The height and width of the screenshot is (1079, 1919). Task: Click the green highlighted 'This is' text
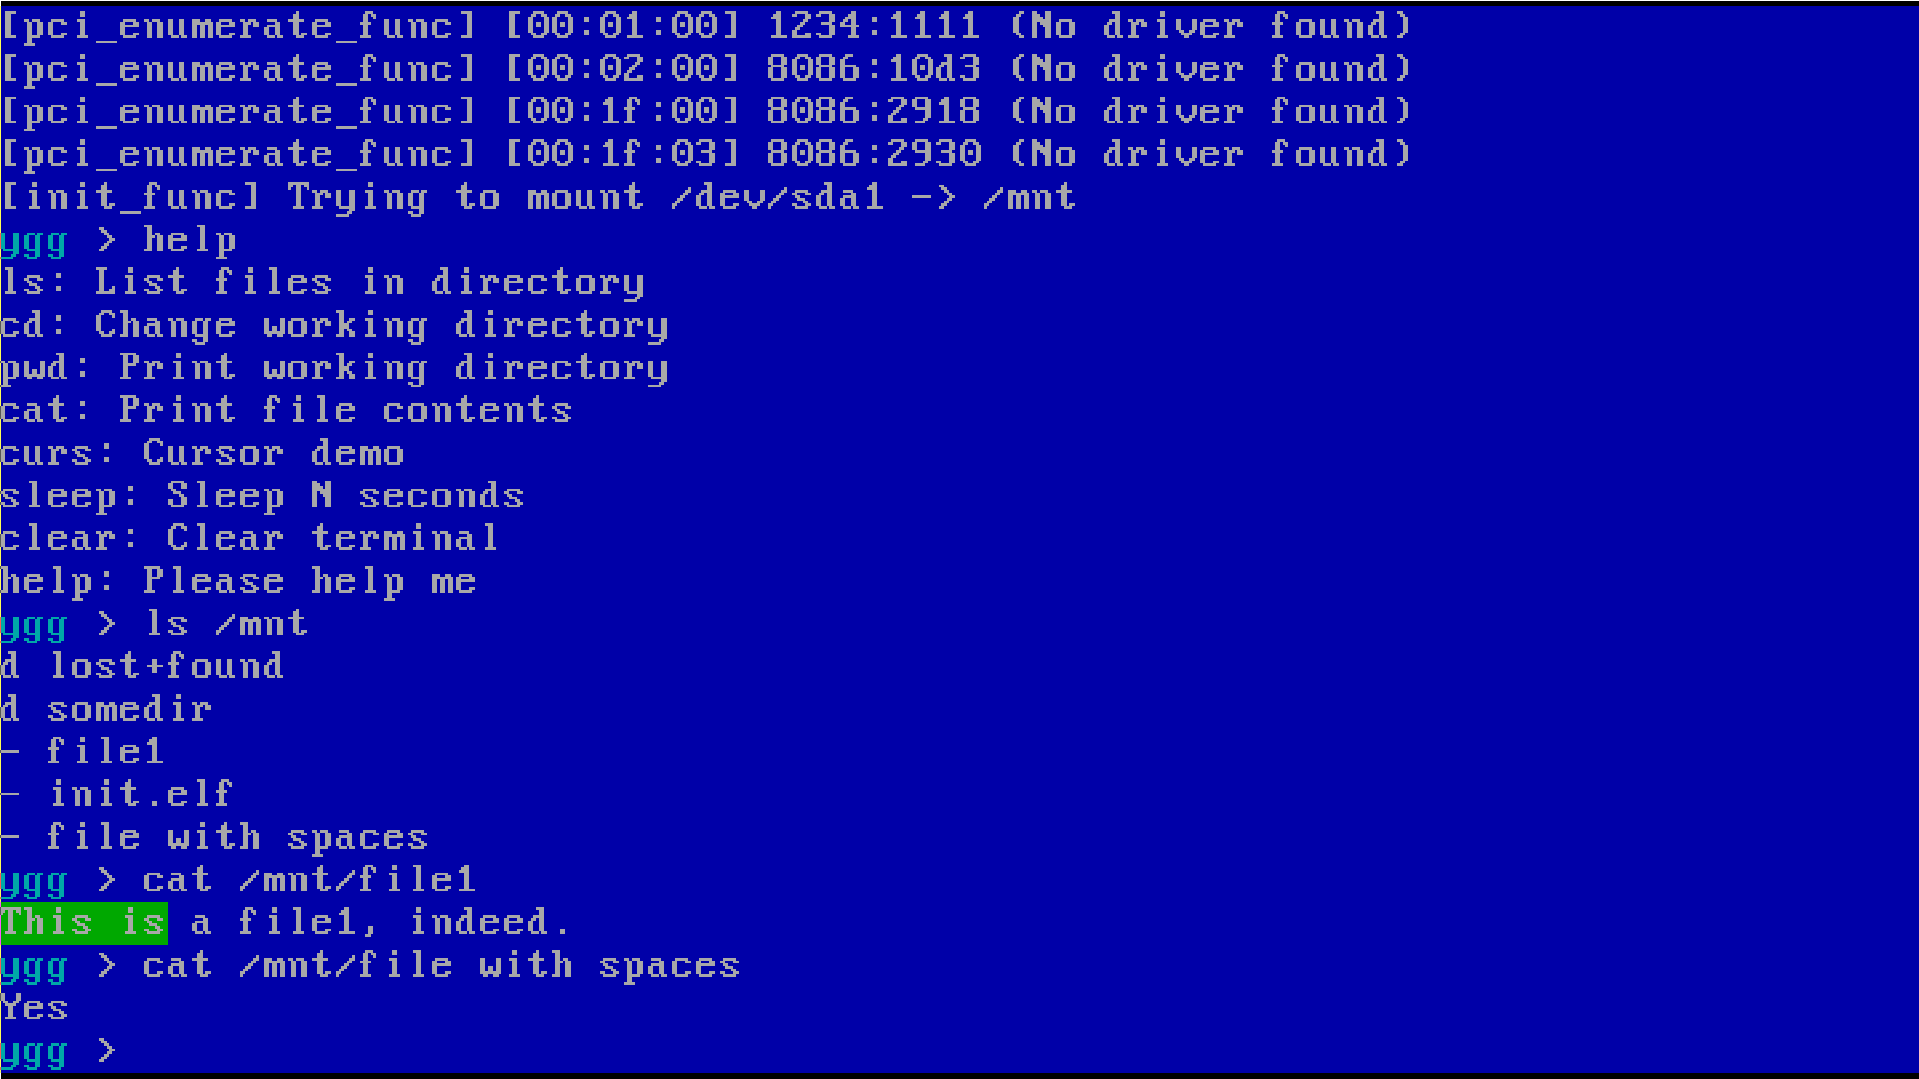click(x=84, y=922)
